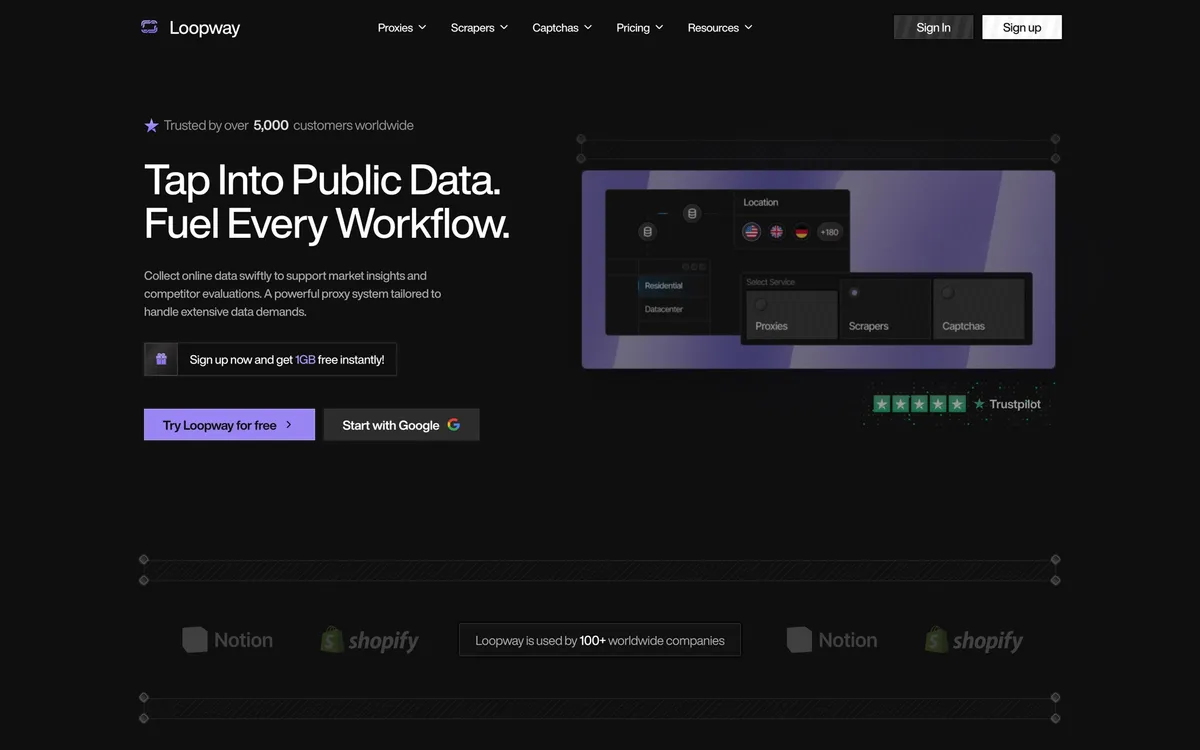Click 'Trusted by over 5,000 customers worldwide' text
The width and height of the screenshot is (1200, 750).
point(288,126)
